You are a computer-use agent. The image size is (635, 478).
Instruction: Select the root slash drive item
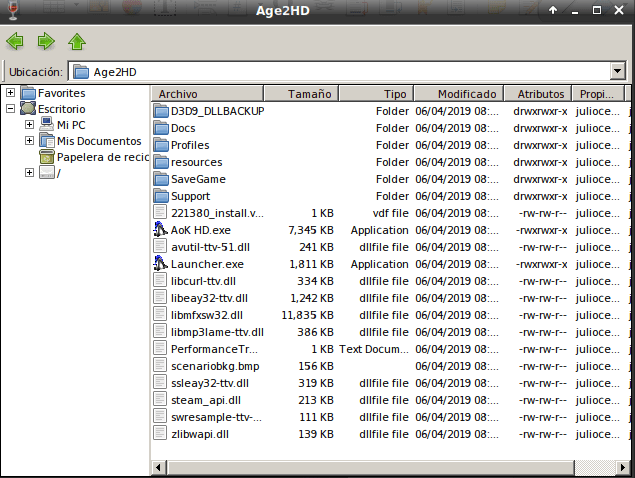coord(59,173)
